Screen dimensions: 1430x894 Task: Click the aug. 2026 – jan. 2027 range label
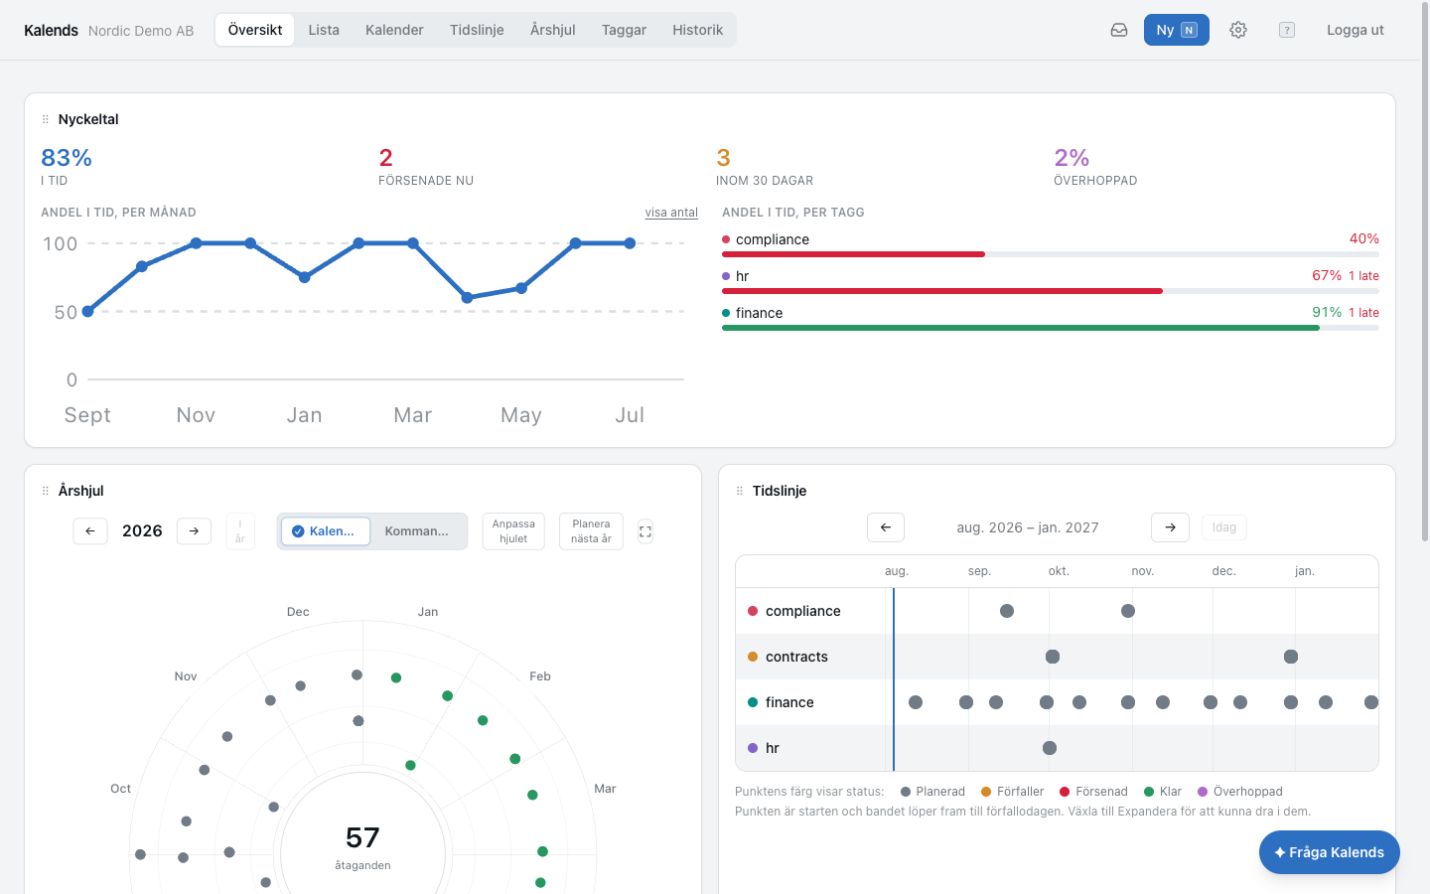click(x=1027, y=528)
